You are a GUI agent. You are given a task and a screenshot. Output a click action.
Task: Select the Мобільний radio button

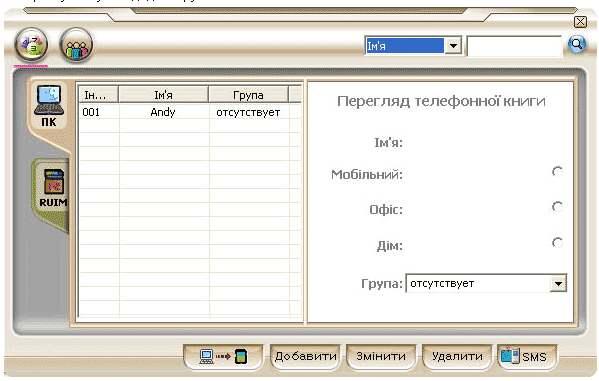557,172
